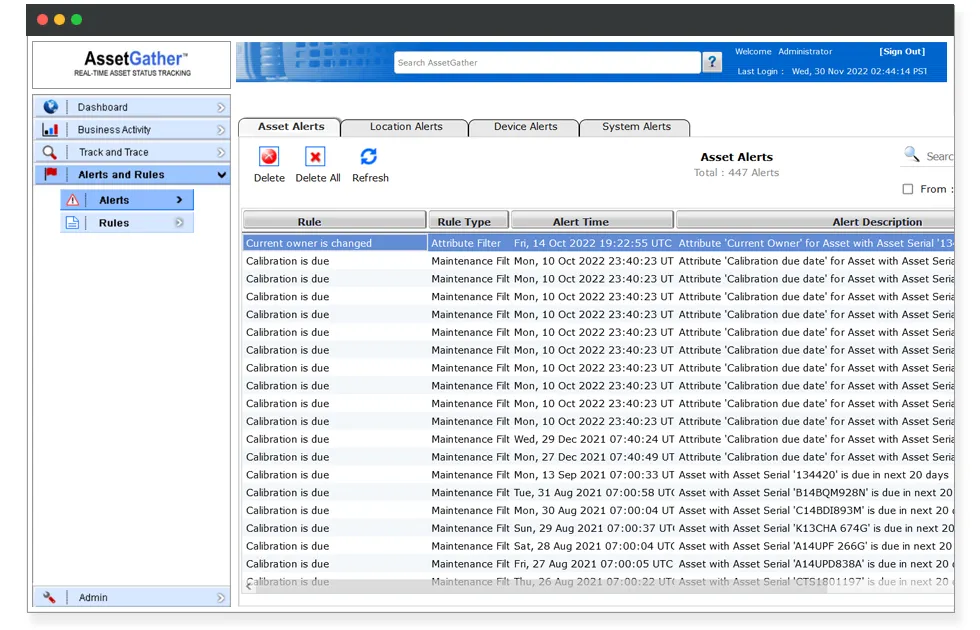Sort by the Rule column header

pyautogui.click(x=334, y=221)
